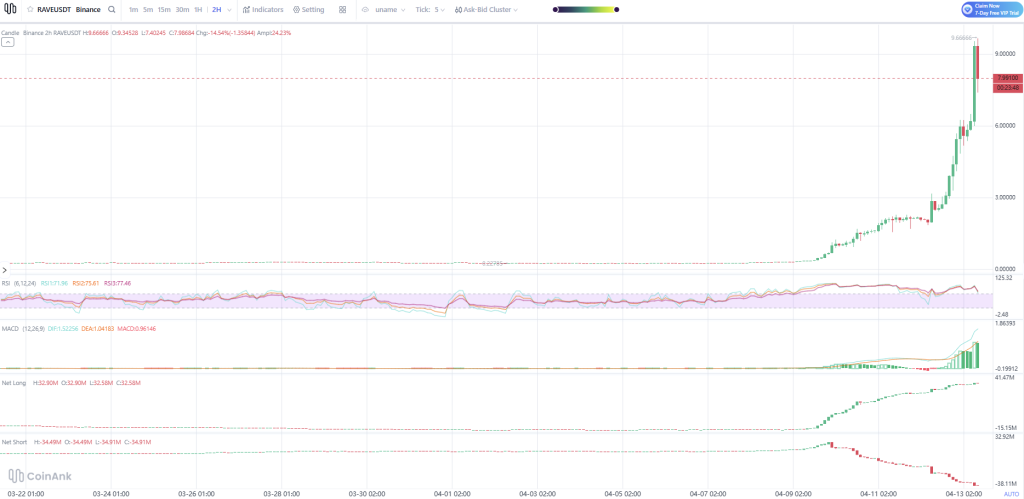Click the CoinAnk candlestick logo icon
Viewport: 1024px width, 499px height.
(x=11, y=9)
